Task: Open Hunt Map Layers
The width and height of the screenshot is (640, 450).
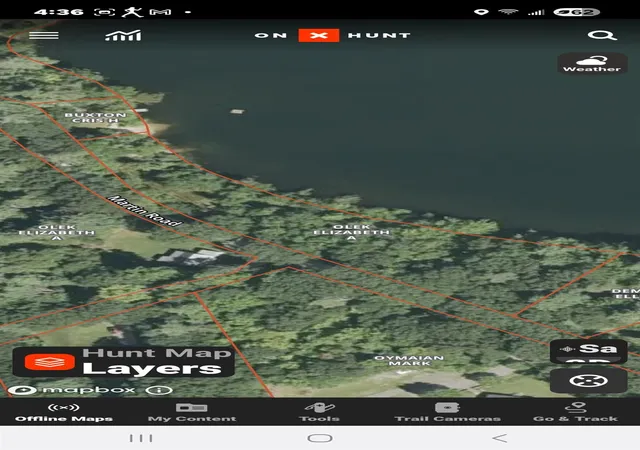Action: (124, 362)
